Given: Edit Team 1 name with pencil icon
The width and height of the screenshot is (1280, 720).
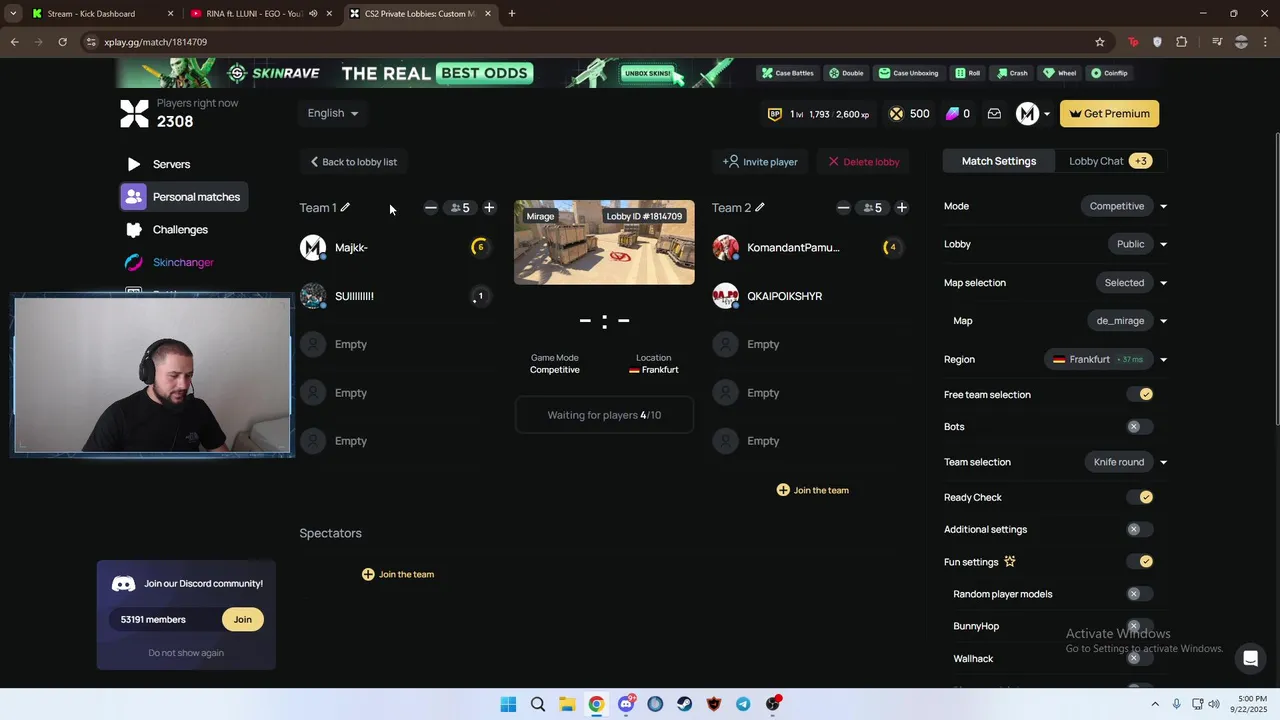Looking at the screenshot, I should tap(345, 207).
